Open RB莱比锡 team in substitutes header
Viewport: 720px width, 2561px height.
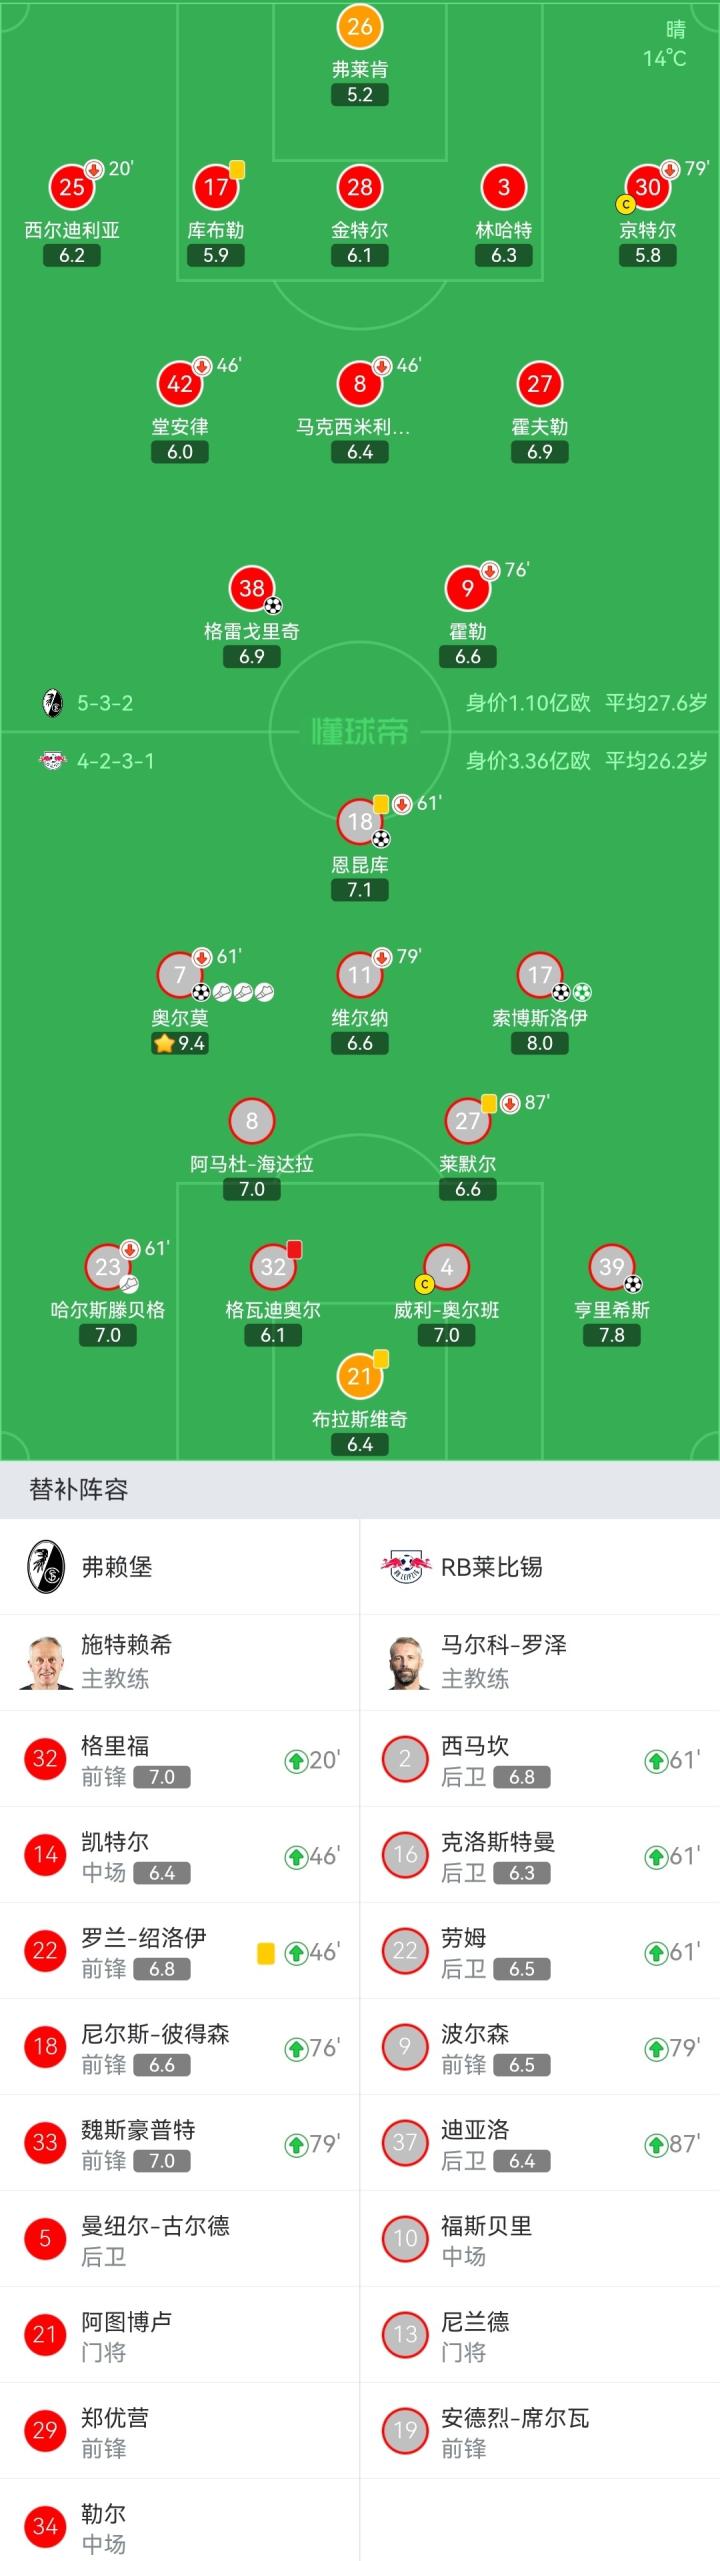tap(491, 1567)
